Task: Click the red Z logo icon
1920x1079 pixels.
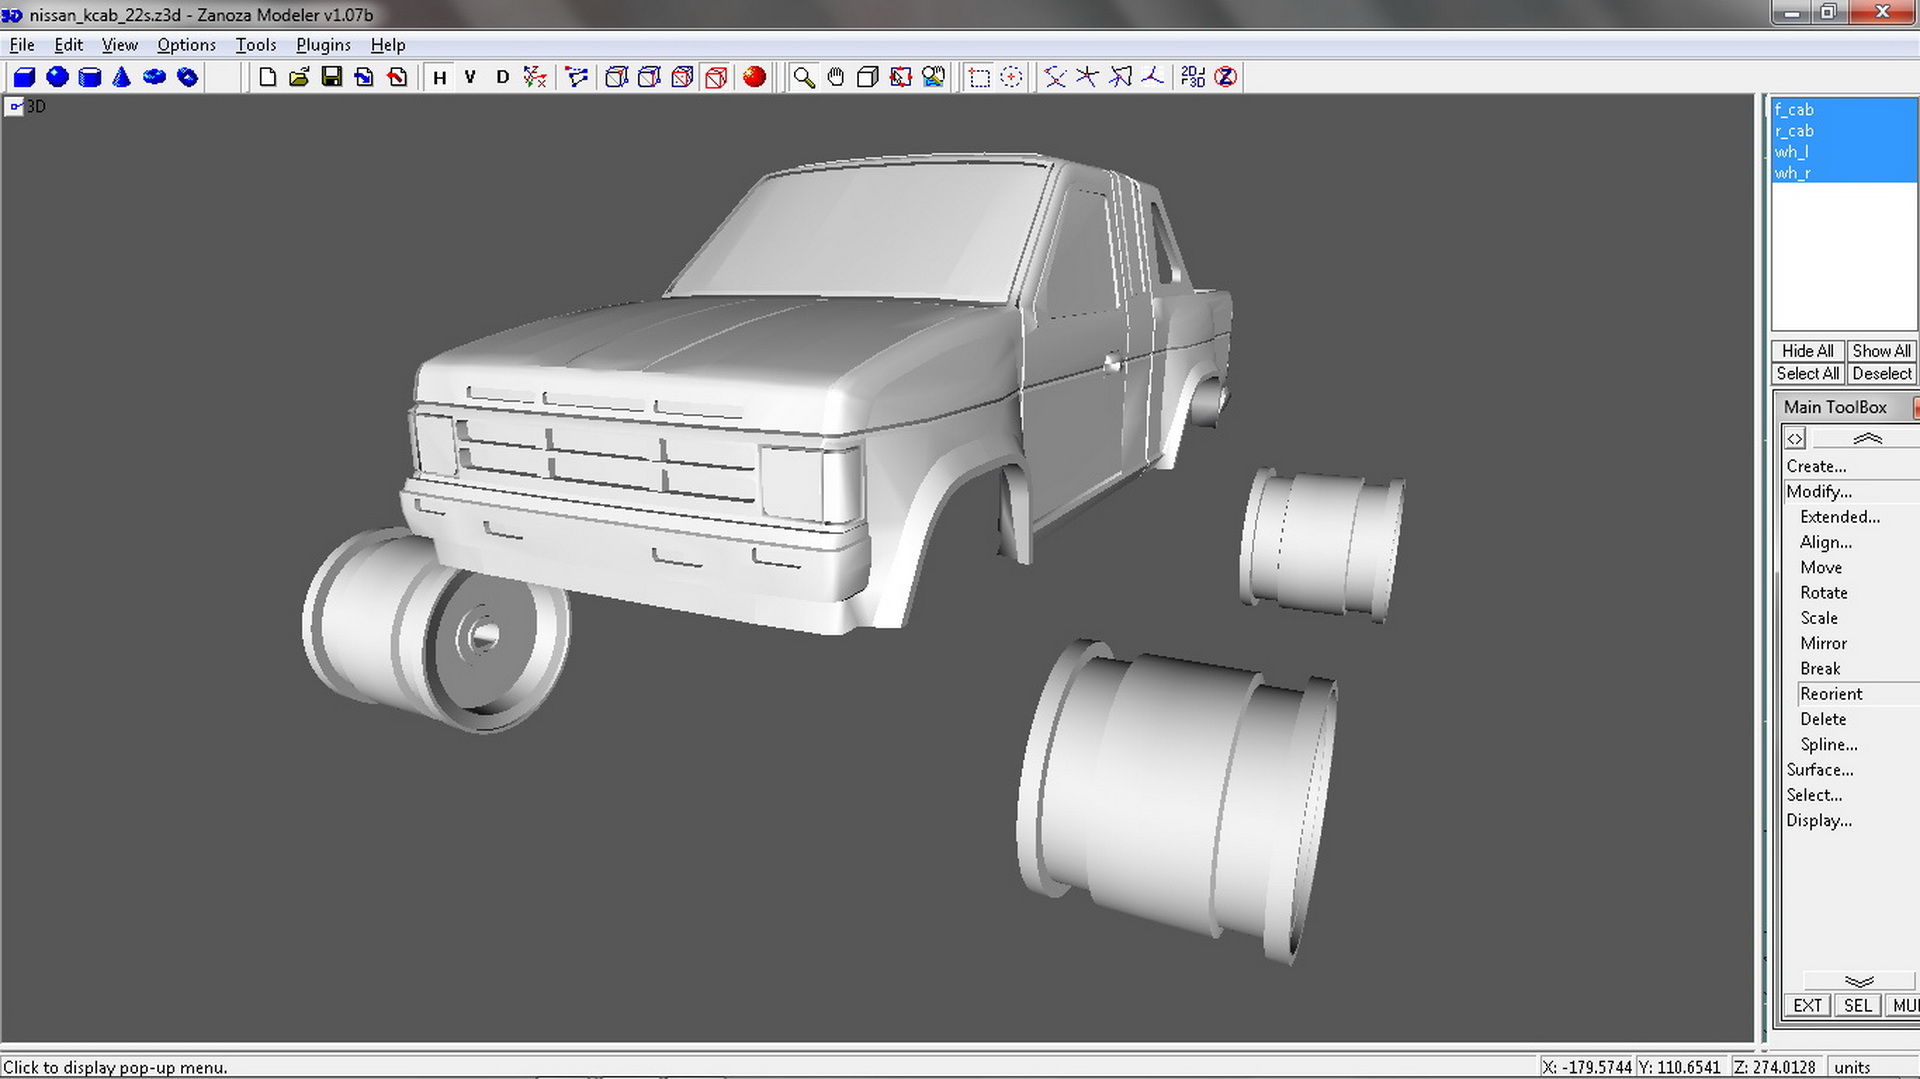Action: [1225, 77]
